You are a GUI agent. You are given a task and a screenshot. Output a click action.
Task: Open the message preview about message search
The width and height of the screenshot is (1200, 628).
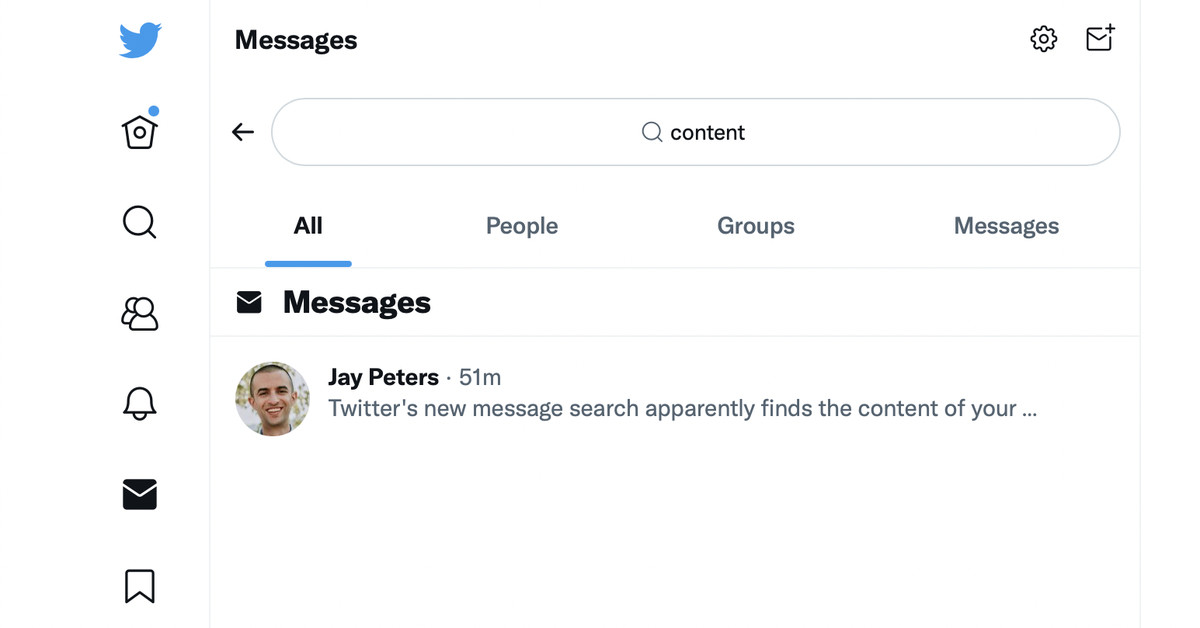point(682,408)
